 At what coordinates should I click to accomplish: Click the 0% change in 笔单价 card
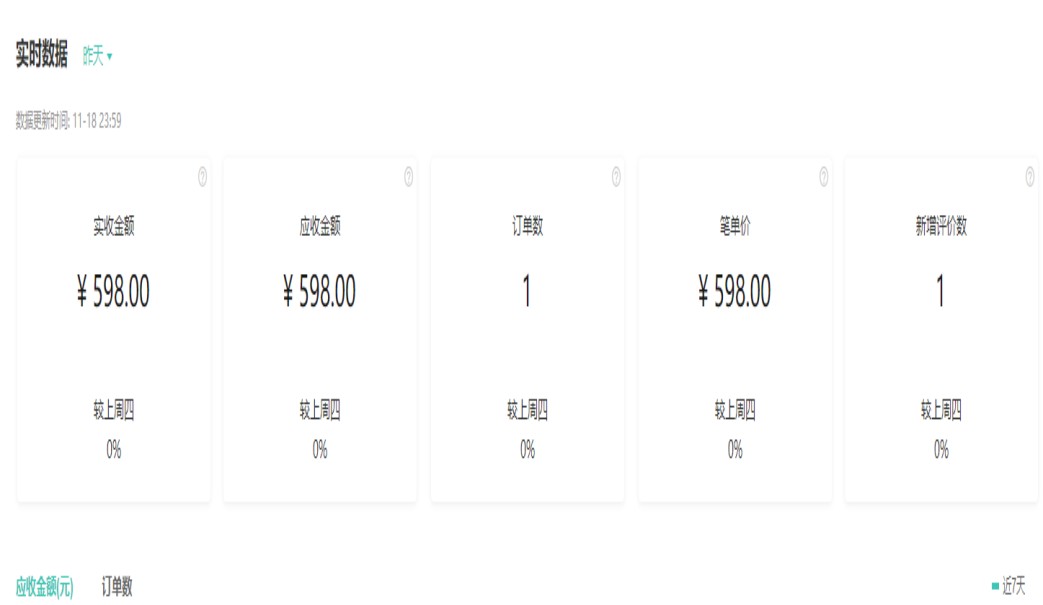[735, 450]
